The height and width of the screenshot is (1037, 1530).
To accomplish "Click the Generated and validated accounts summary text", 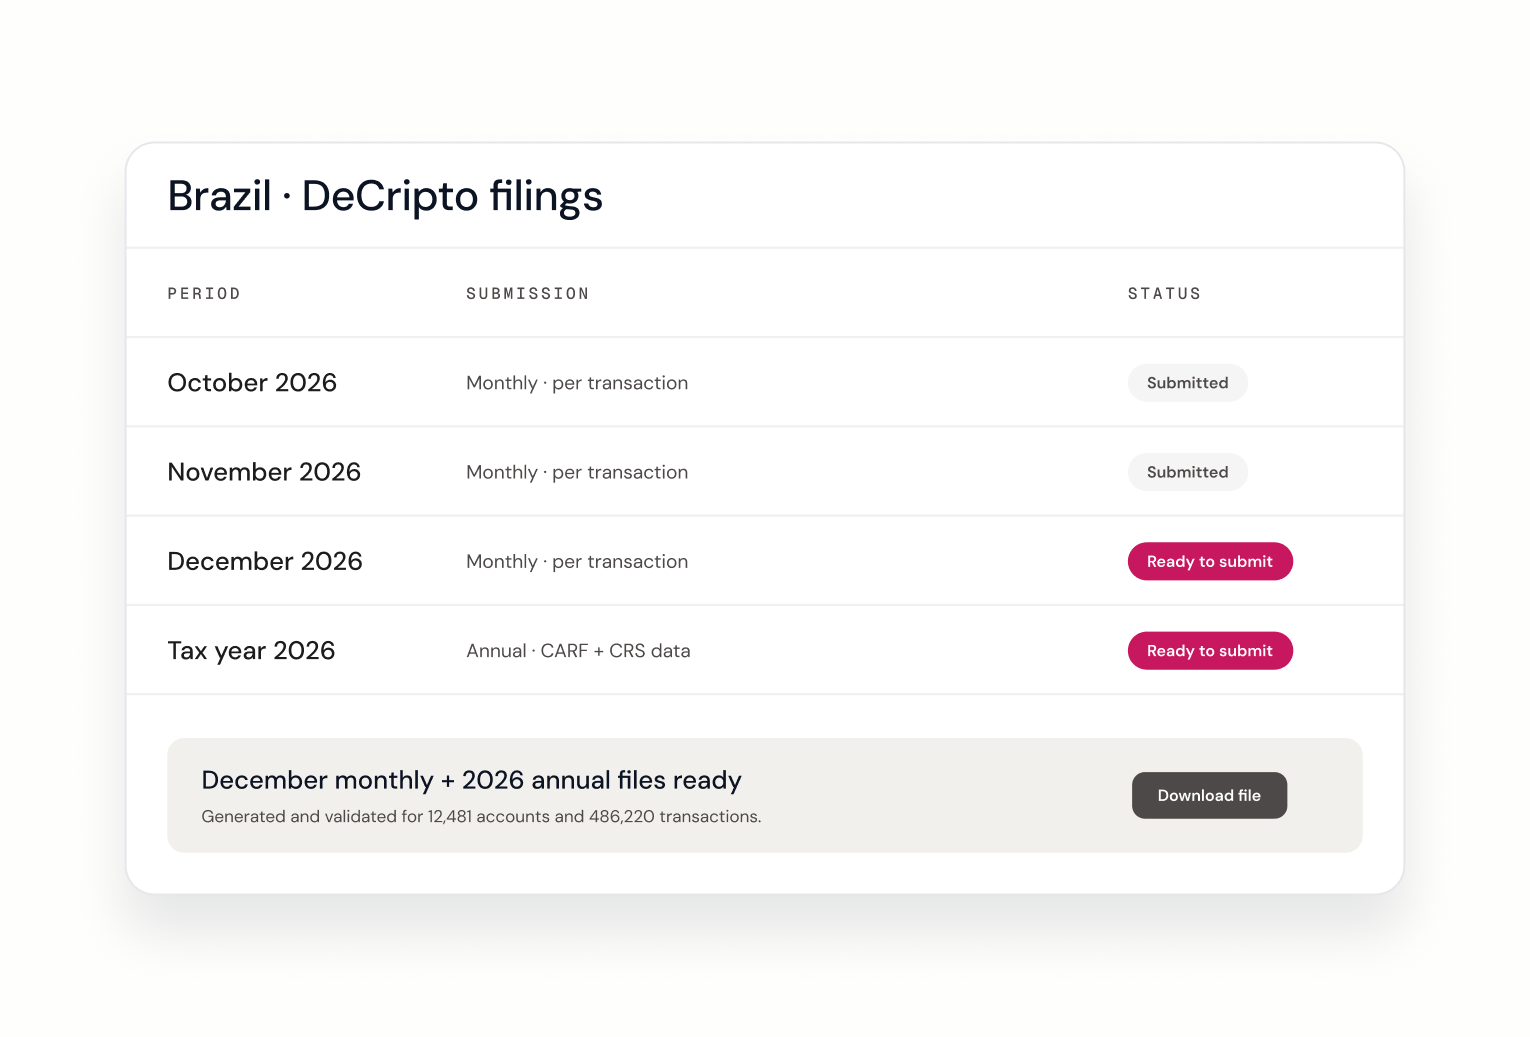I will click(481, 817).
